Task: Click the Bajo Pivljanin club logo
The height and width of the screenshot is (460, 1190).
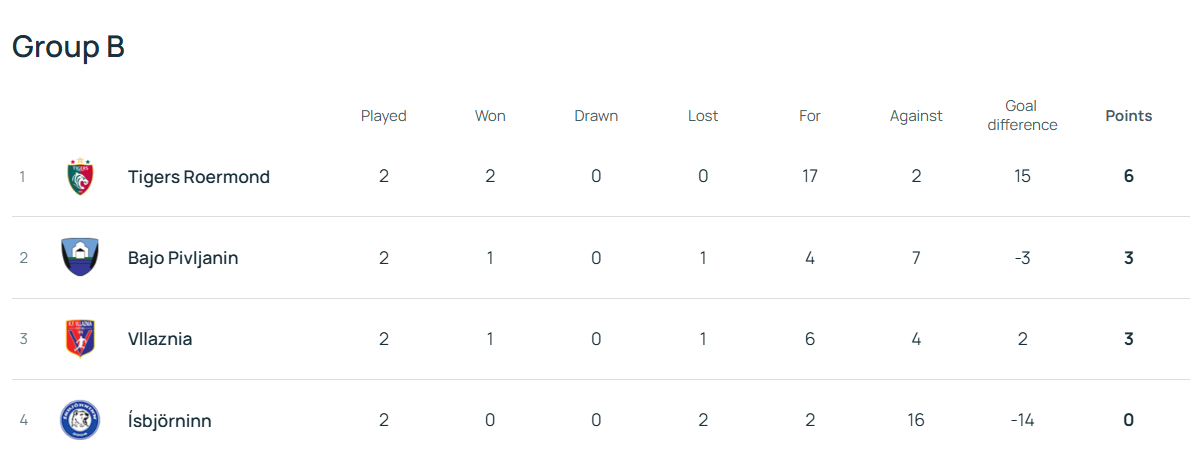Action: tap(80, 258)
